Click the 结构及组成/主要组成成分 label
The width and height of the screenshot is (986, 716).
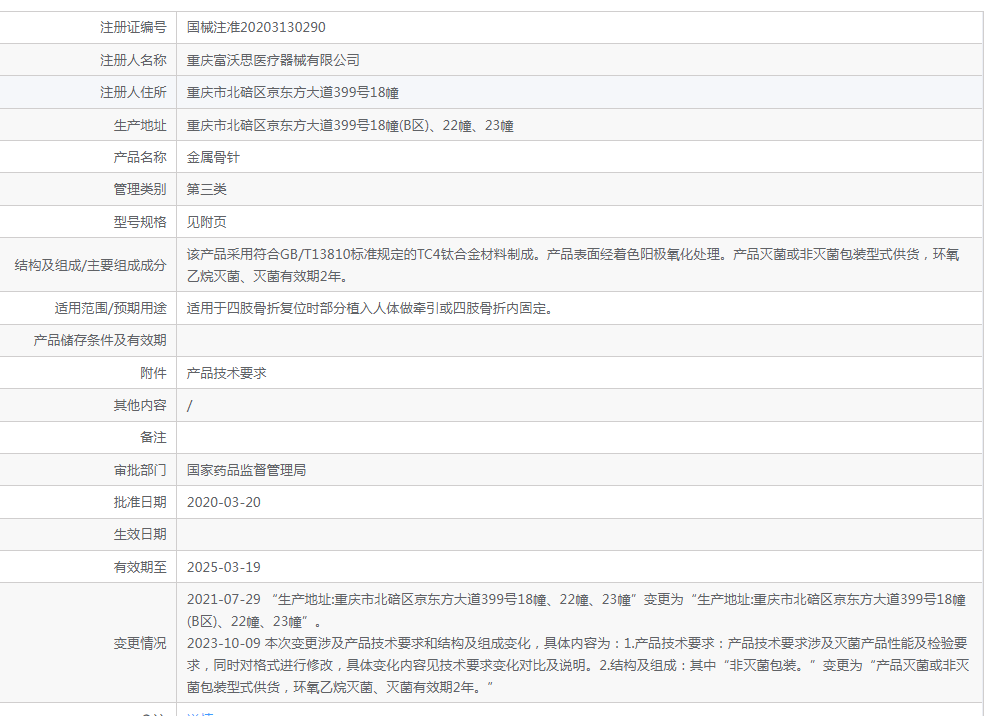click(90, 265)
